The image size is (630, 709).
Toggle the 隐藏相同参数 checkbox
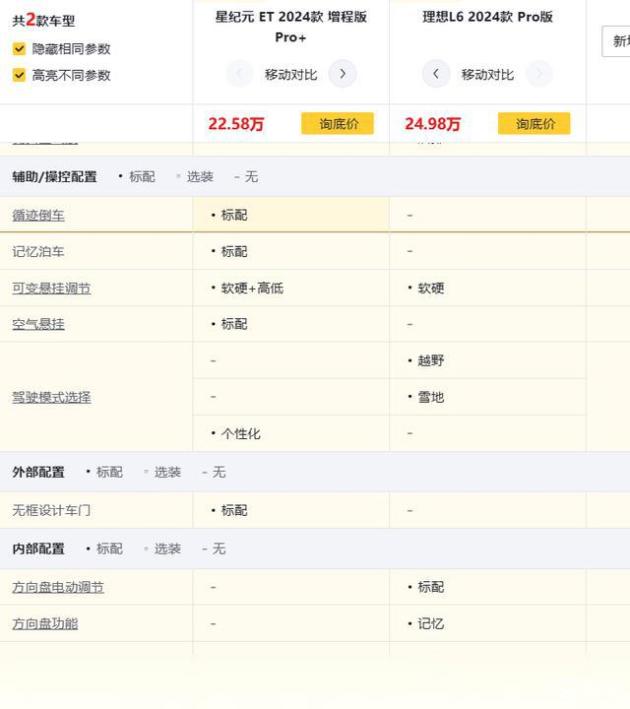(x=19, y=49)
